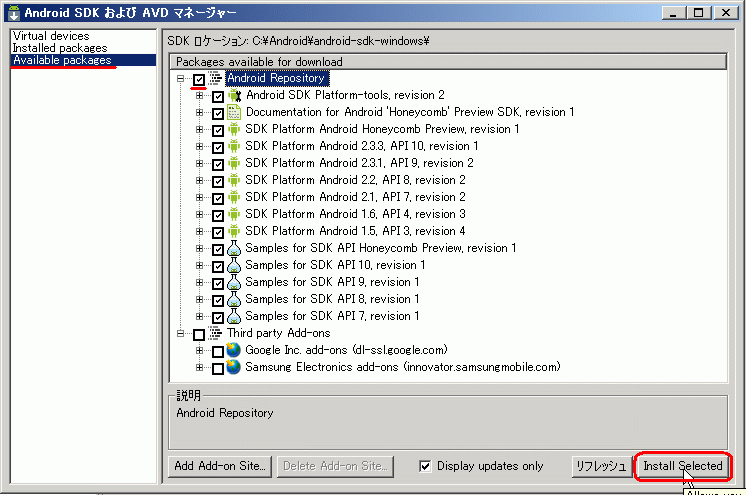Click the Android icon for SDK Platform 2.1
The image size is (746, 495).
point(234,198)
